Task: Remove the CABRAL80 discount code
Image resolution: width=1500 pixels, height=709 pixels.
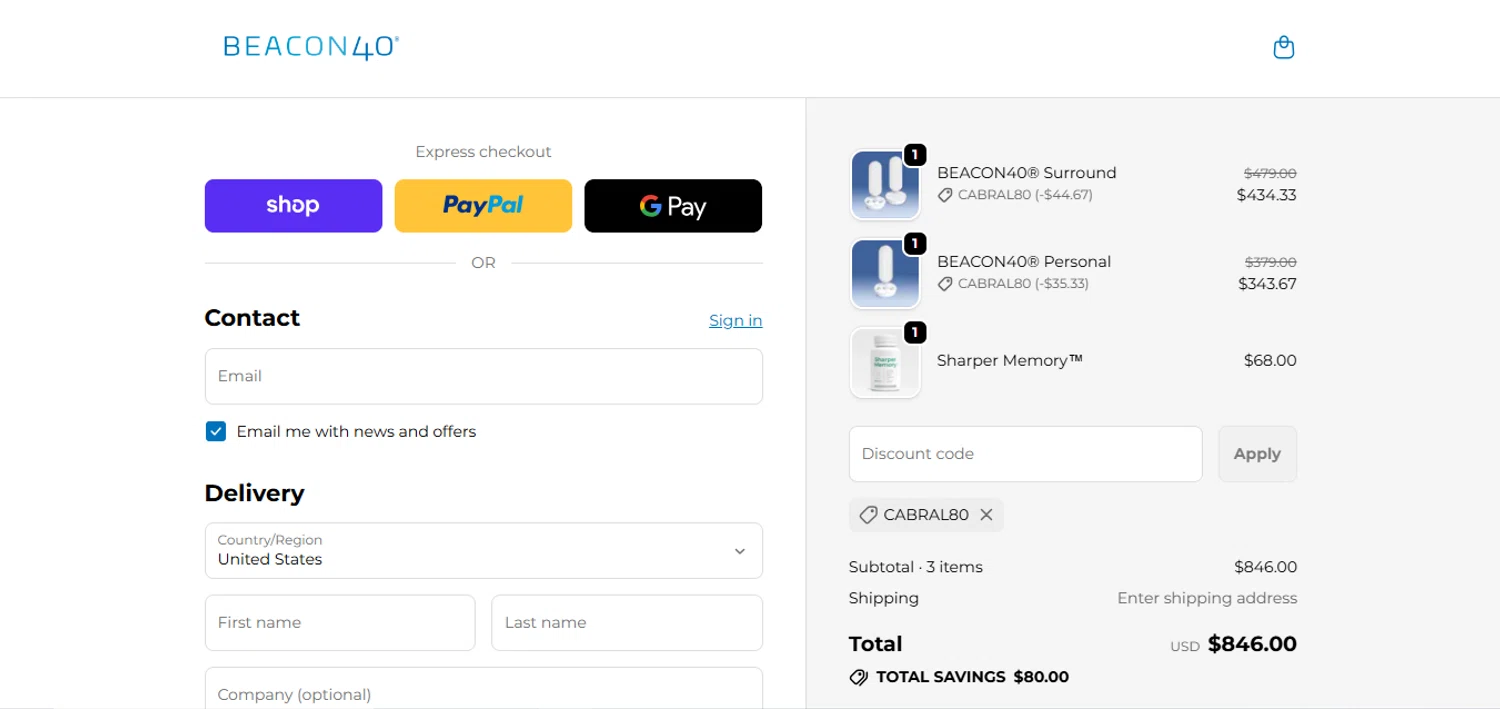Action: 986,515
